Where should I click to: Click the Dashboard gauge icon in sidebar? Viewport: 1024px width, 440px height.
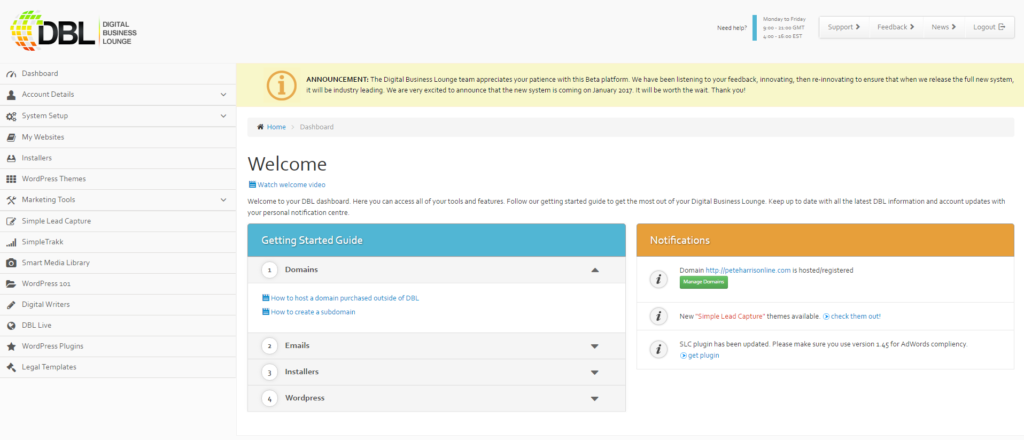[11, 74]
